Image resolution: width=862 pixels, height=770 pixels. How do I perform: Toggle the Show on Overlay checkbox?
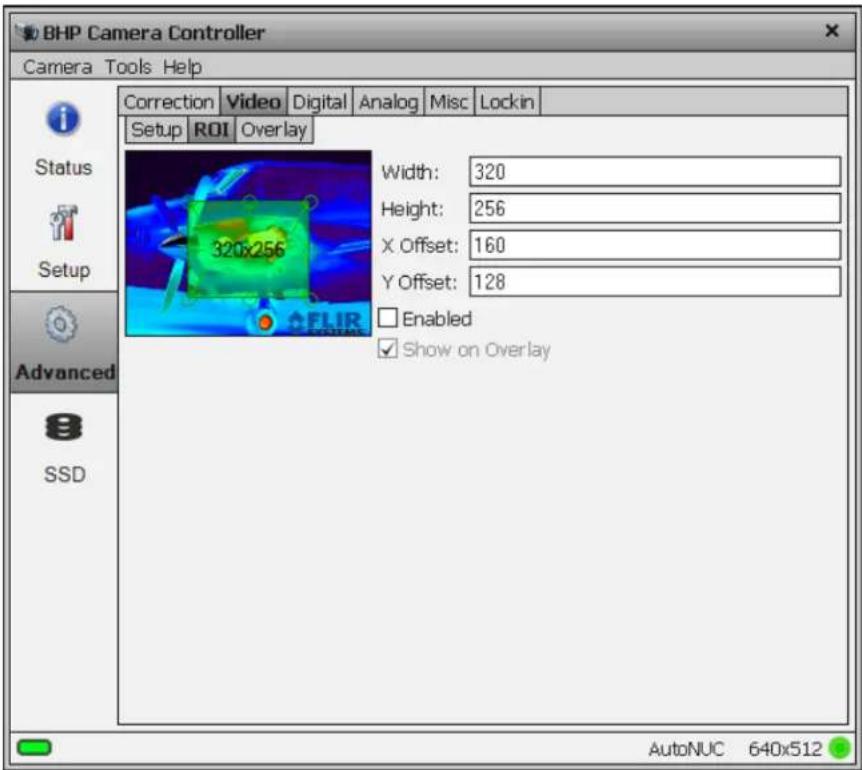(x=388, y=349)
